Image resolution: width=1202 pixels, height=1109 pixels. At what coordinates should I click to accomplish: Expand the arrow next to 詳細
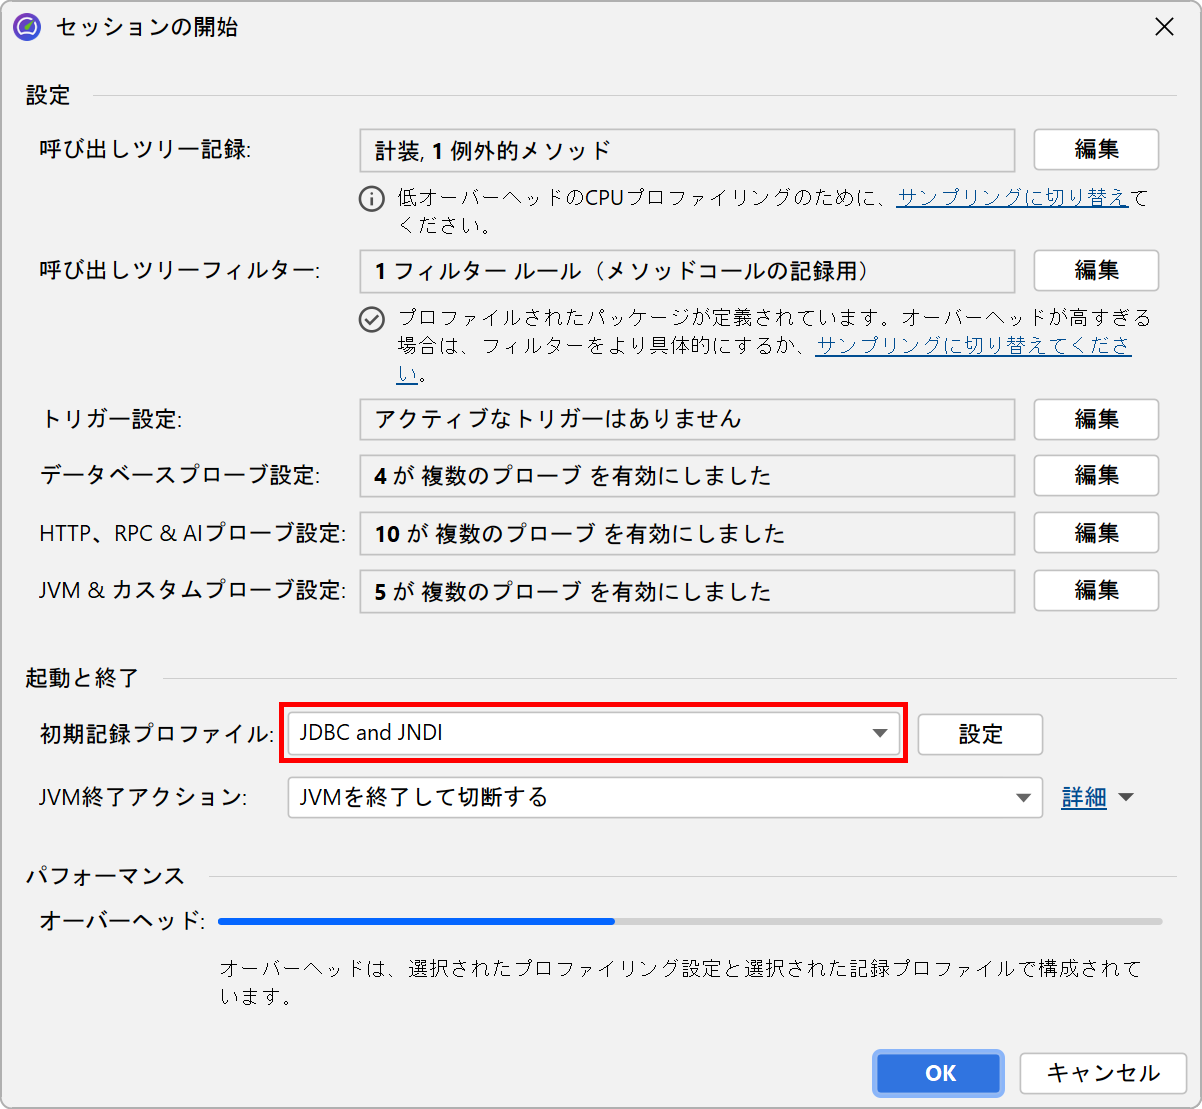pyautogui.click(x=1126, y=798)
